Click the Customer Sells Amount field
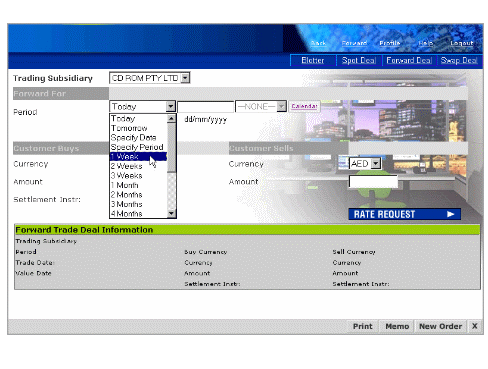488x369 pixels. 373,182
